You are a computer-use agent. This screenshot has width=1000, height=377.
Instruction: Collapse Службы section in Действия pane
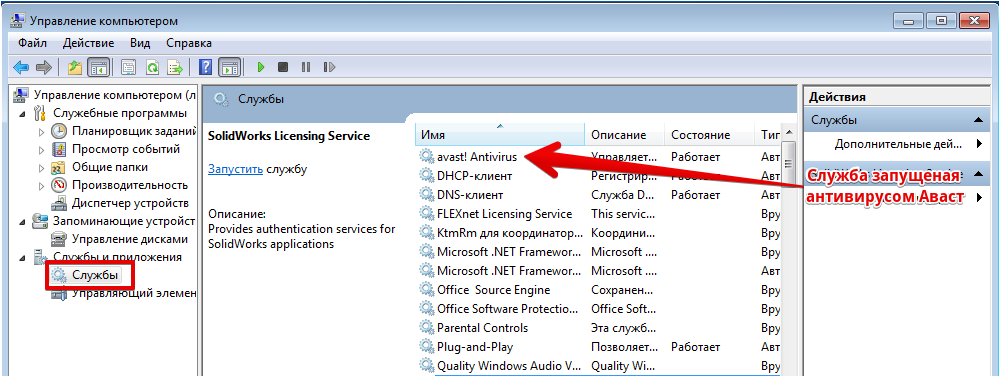point(978,120)
